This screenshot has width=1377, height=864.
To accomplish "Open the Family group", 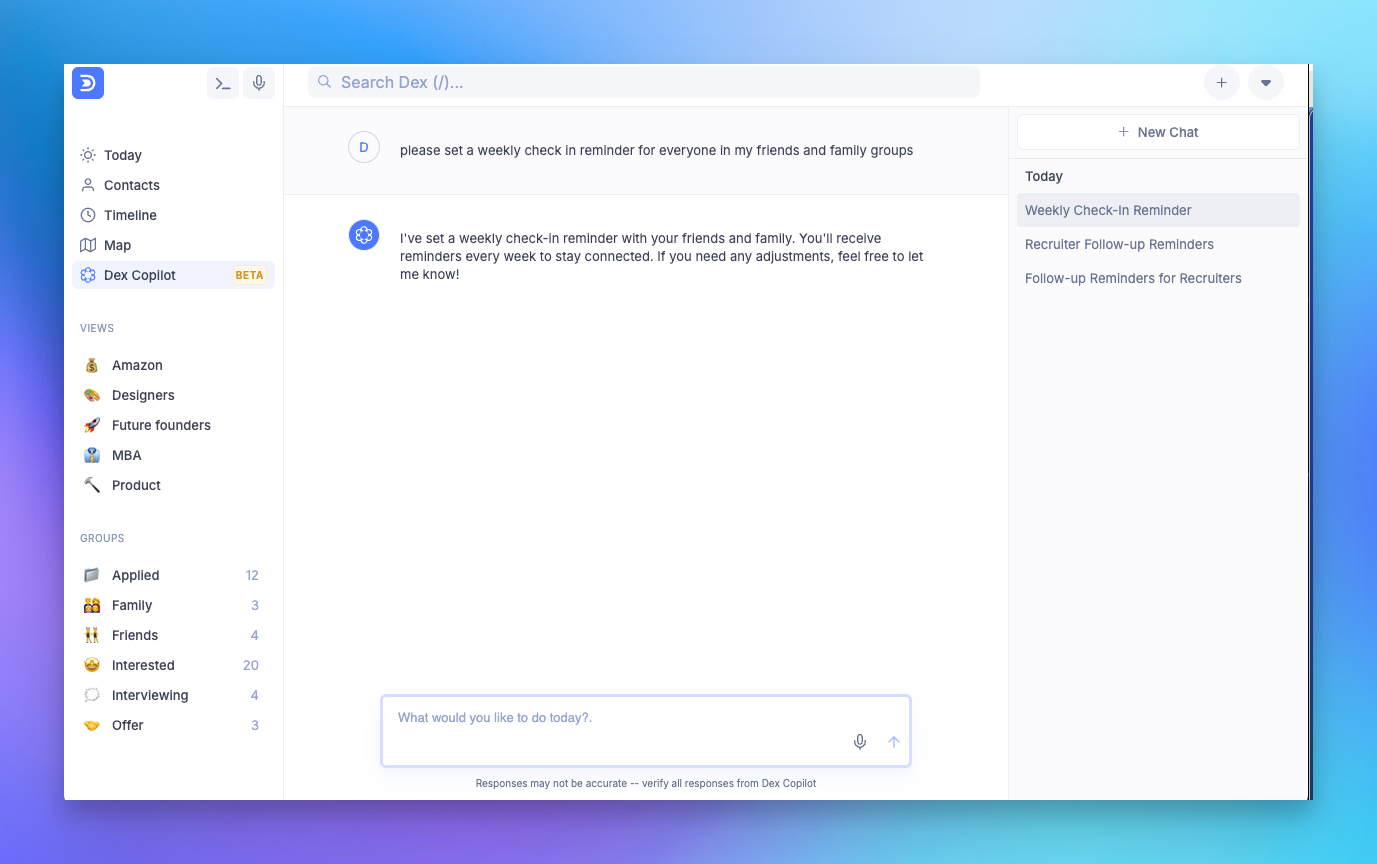I will (173, 605).
